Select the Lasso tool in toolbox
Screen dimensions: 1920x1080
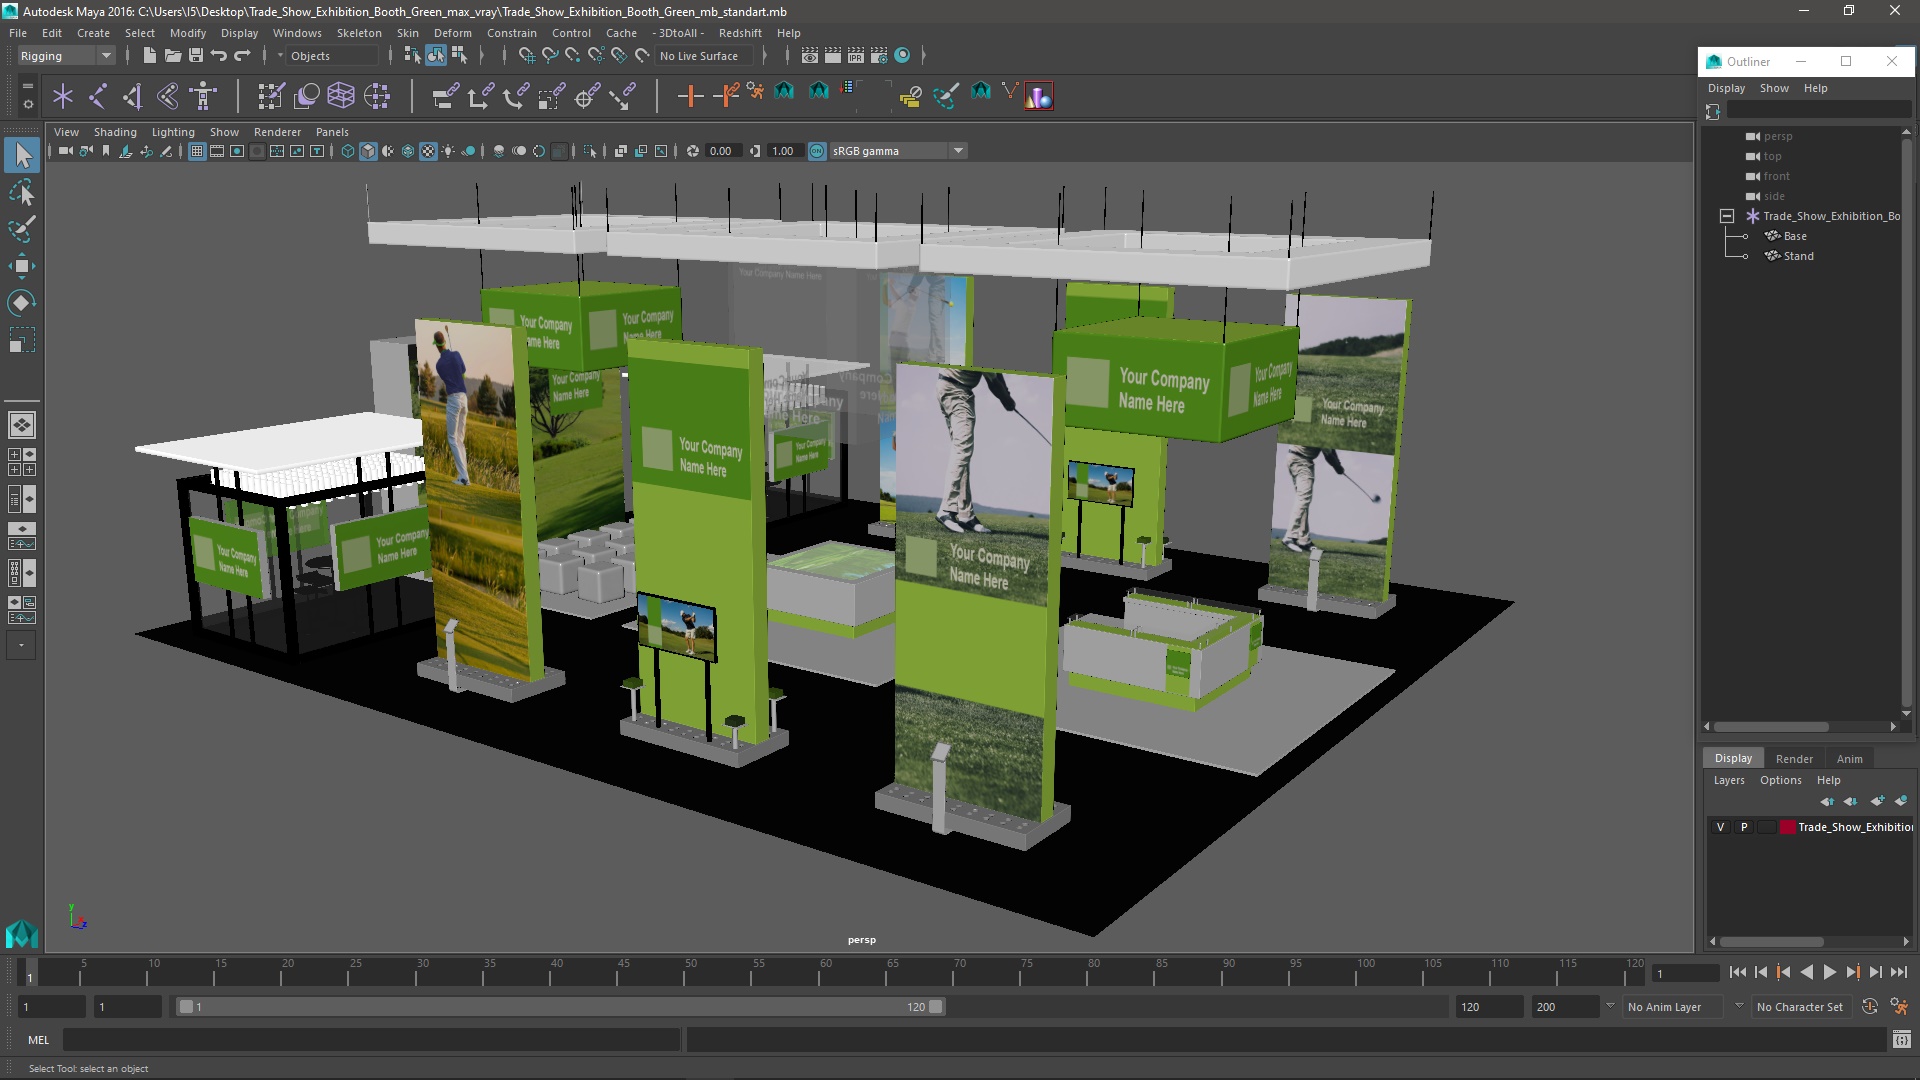[x=22, y=192]
